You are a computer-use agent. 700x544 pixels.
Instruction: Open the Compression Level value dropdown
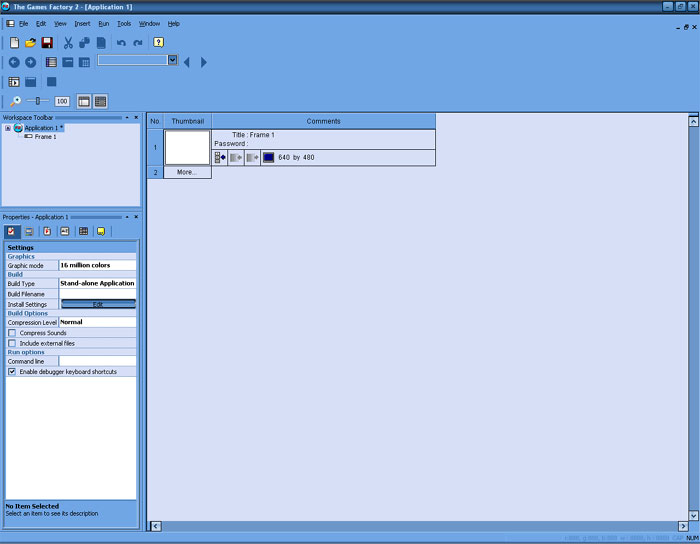point(97,322)
